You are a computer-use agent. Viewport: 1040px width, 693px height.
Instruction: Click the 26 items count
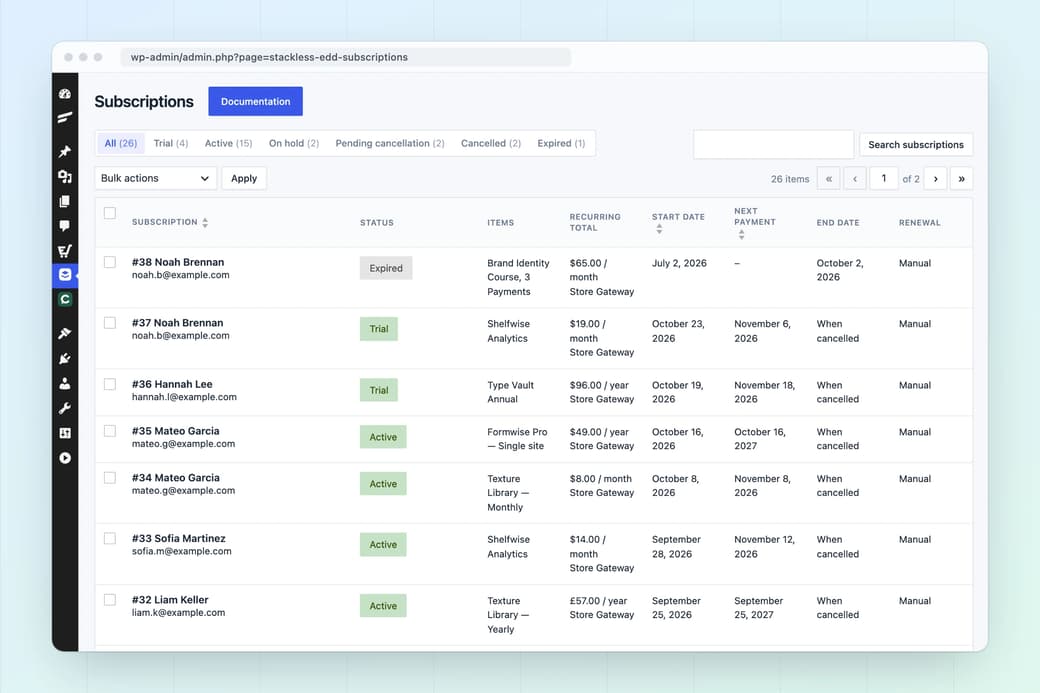790,179
